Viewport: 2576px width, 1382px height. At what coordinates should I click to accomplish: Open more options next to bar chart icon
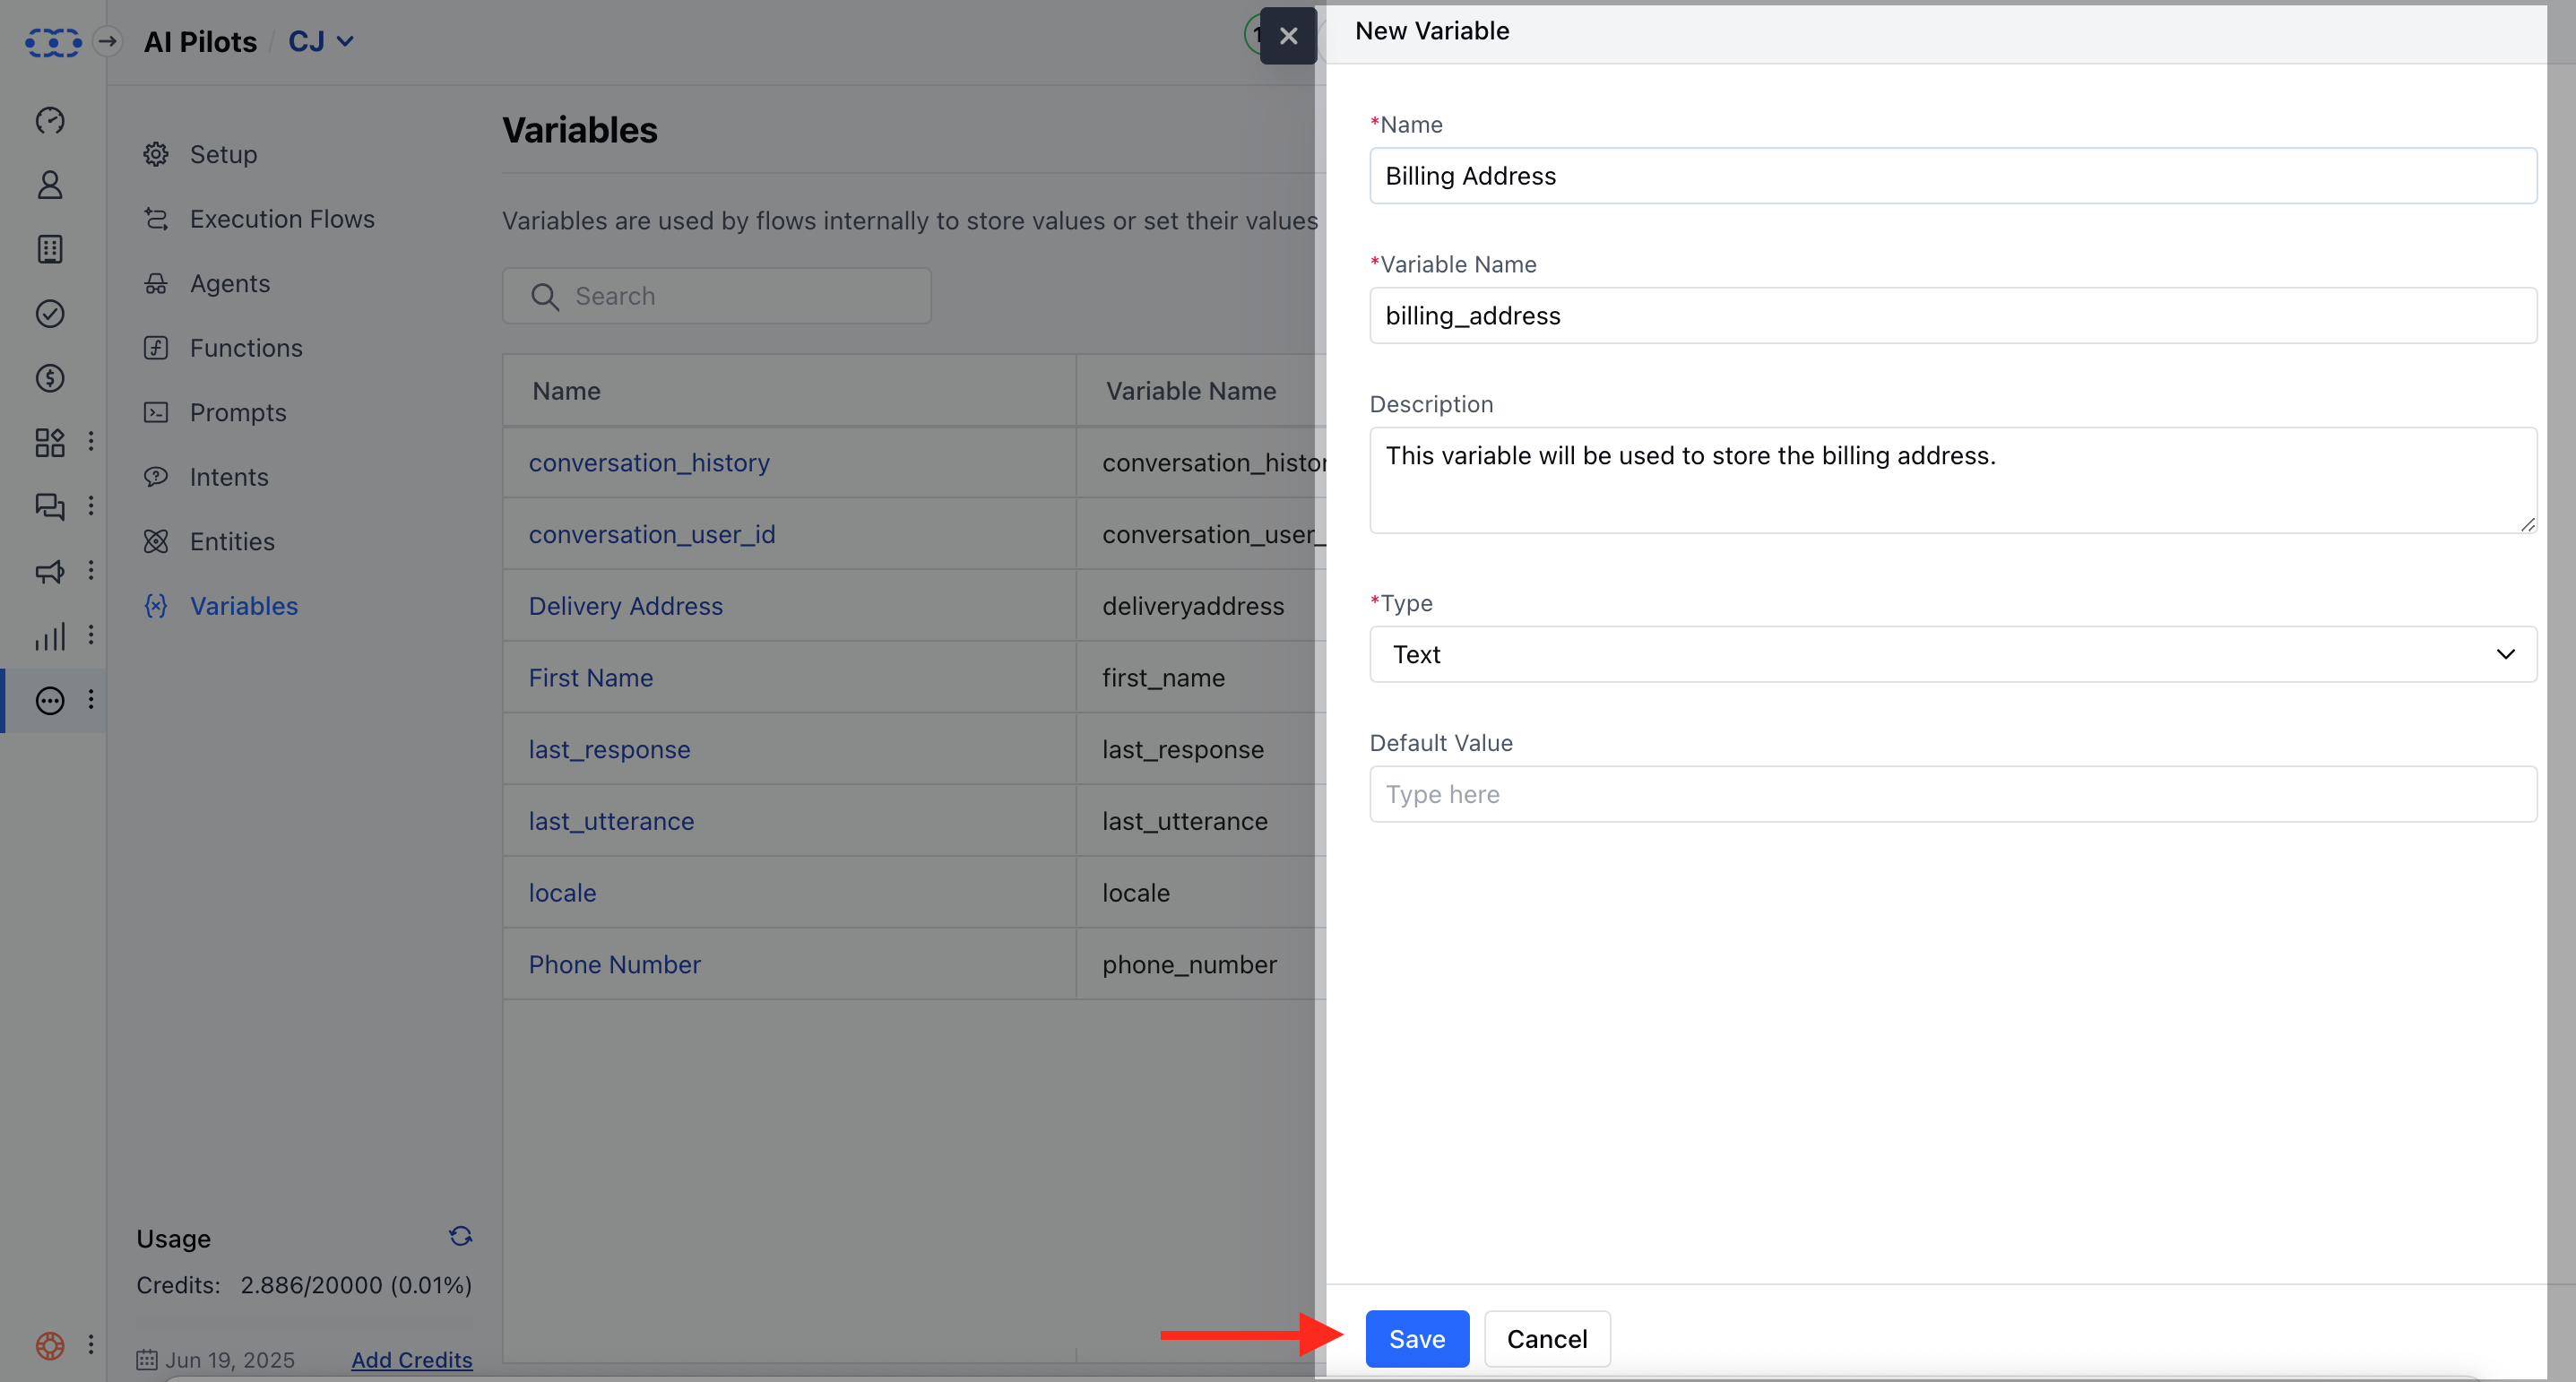click(x=91, y=635)
